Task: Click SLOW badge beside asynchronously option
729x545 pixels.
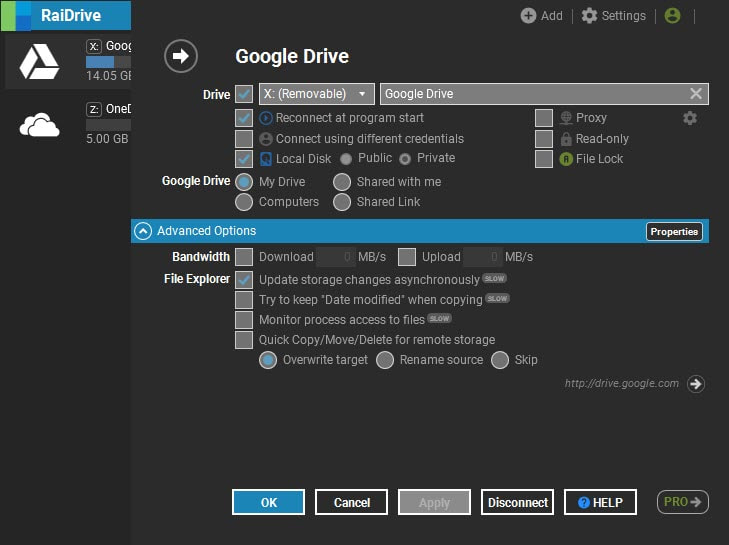Action: [x=494, y=278]
